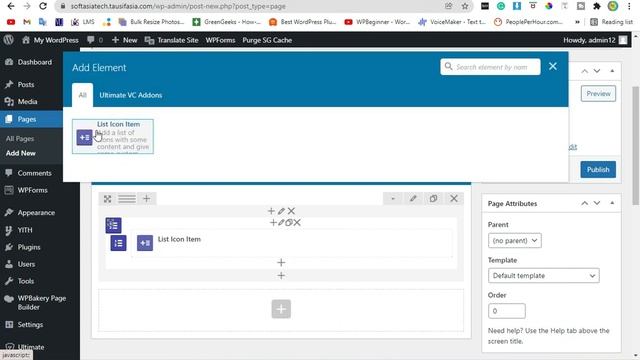Image resolution: width=640 pixels, height=360 pixels.
Task: Move Publish panel up arrow
Action: click(584, 71)
